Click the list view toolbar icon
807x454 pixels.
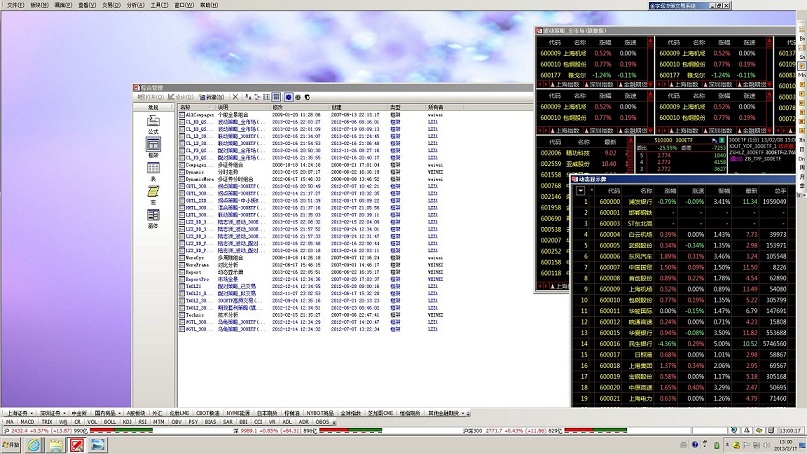point(267,97)
